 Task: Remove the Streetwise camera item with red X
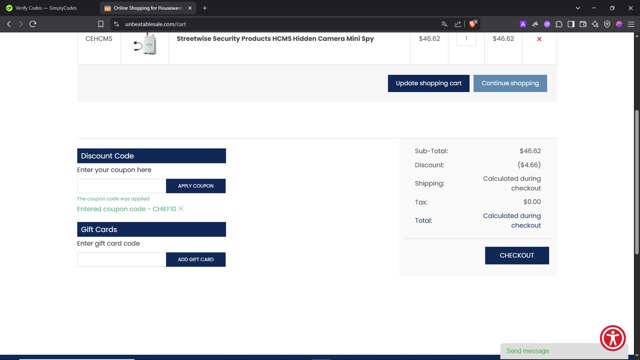tap(539, 39)
